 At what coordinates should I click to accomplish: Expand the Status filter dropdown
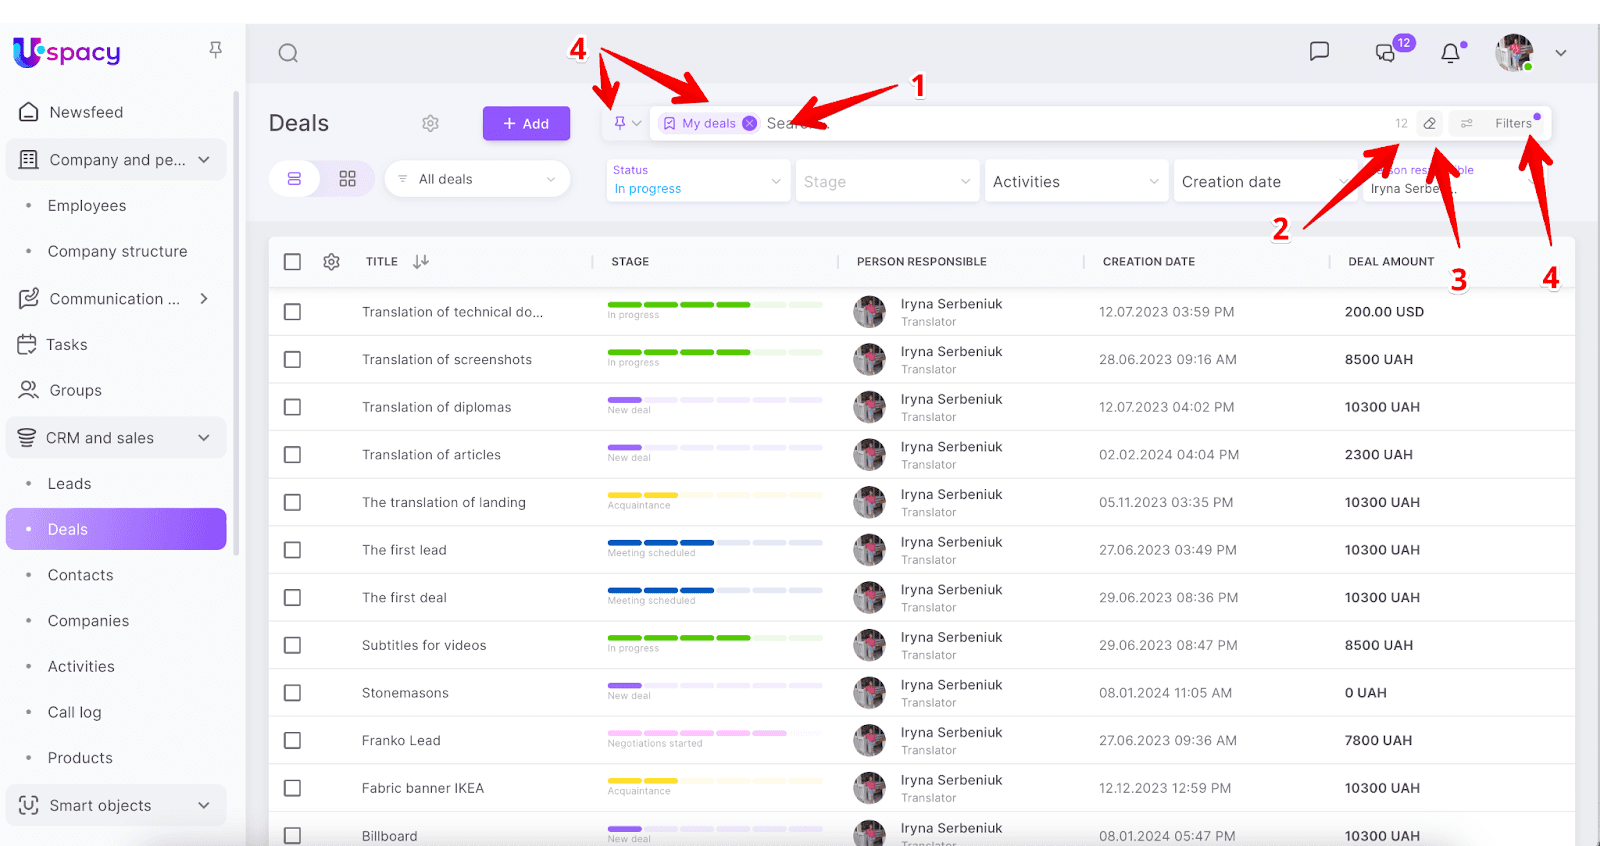click(x=697, y=181)
